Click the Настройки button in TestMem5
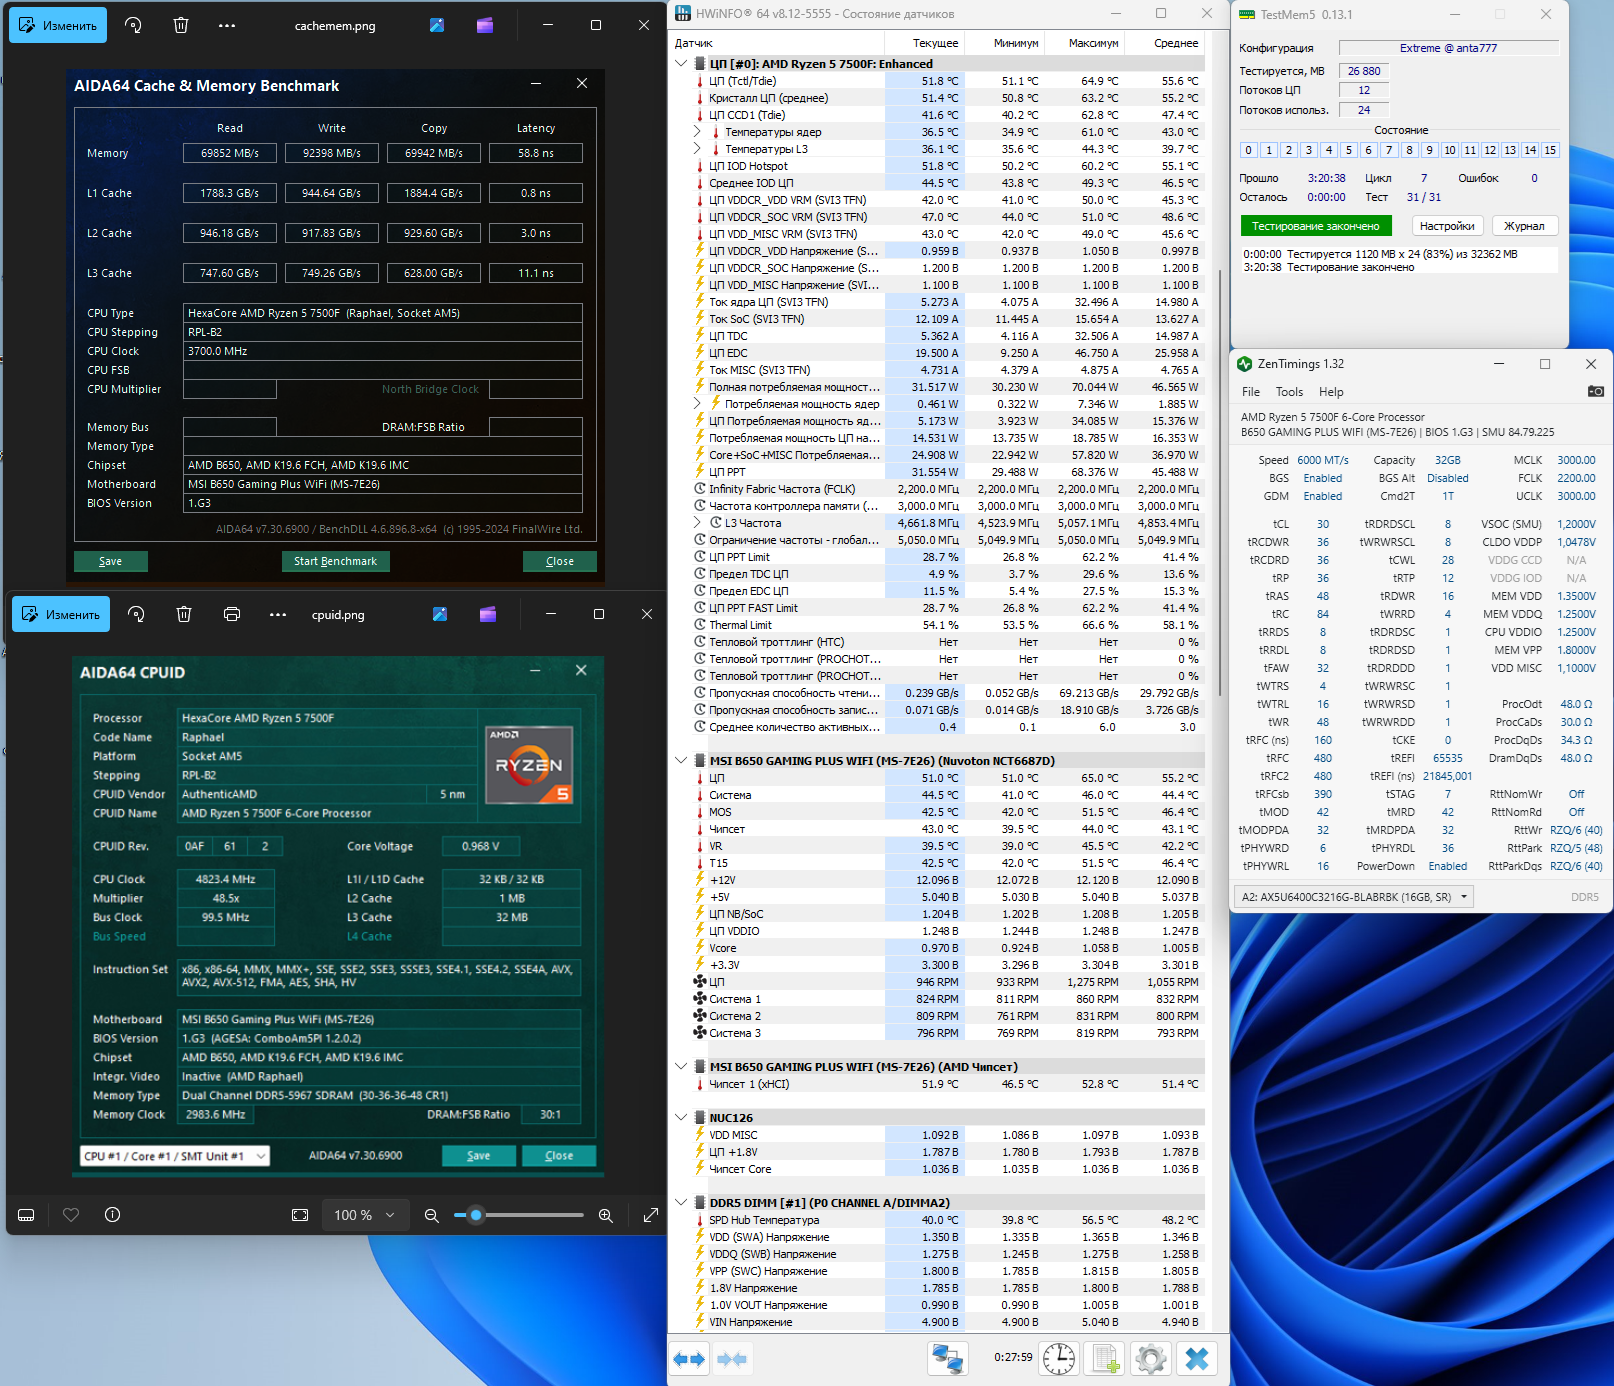The height and width of the screenshot is (1386, 1614). [1446, 226]
